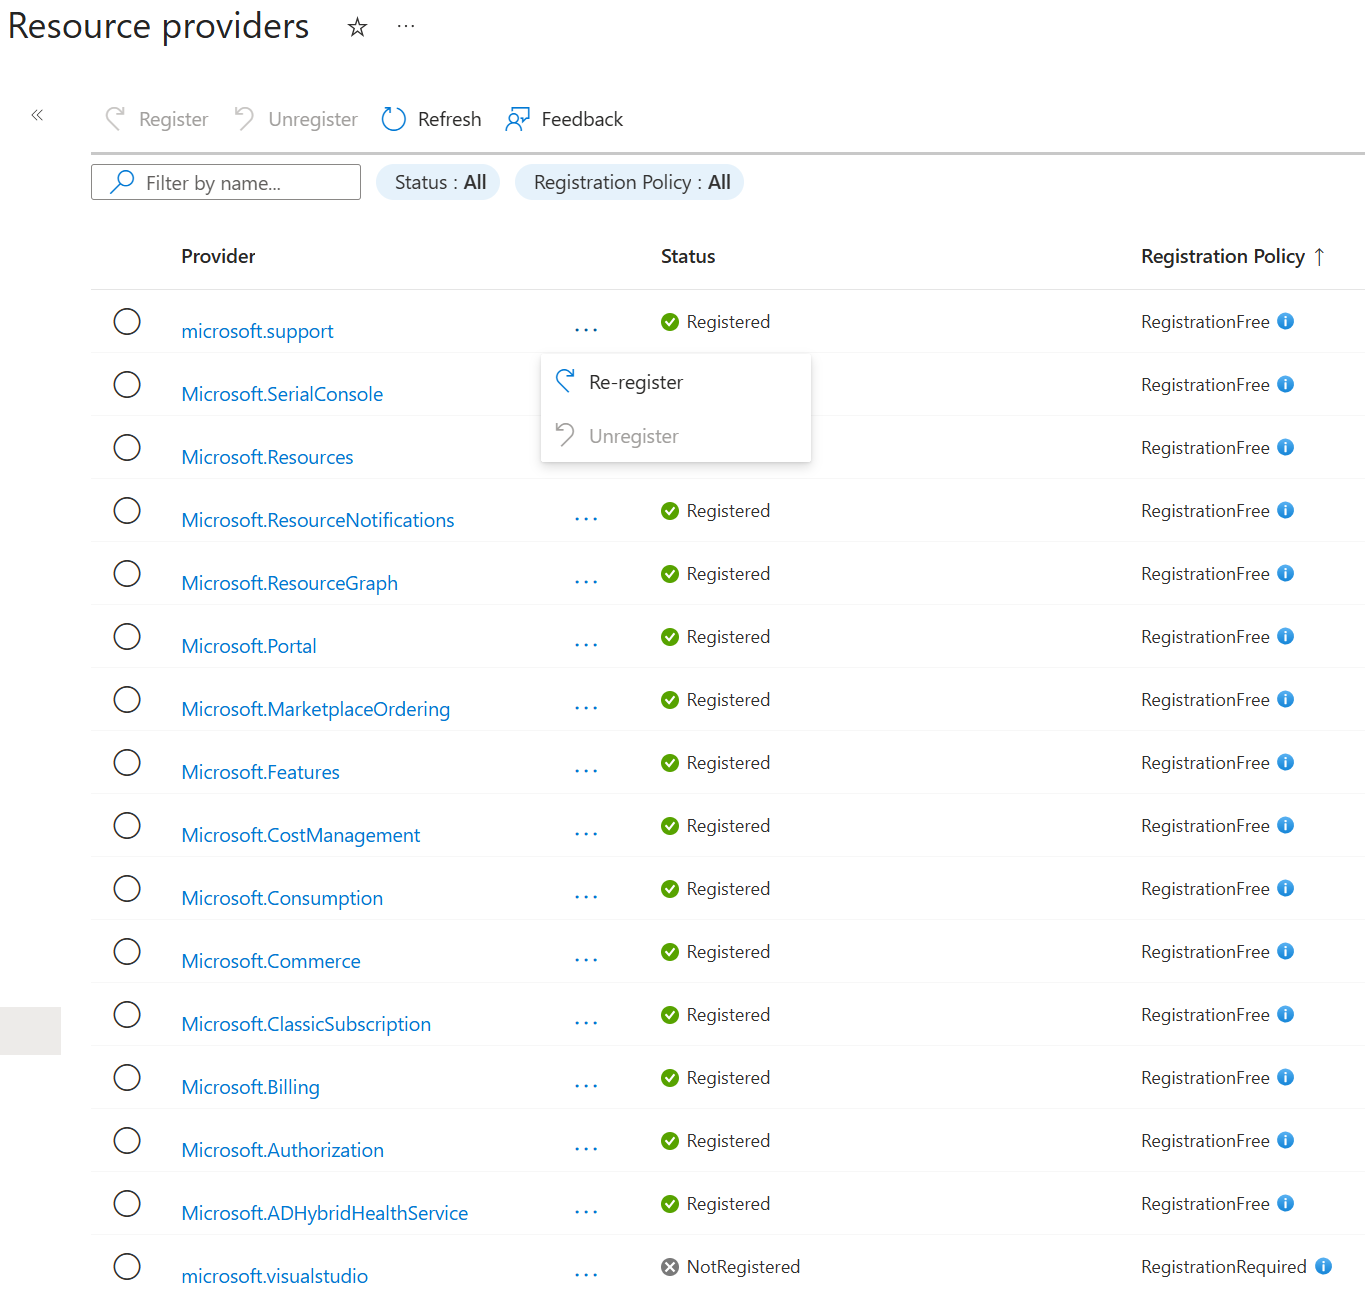Select the microsoft.visualstudio radio button
Screen dimensions: 1365x1291
[127, 1267]
